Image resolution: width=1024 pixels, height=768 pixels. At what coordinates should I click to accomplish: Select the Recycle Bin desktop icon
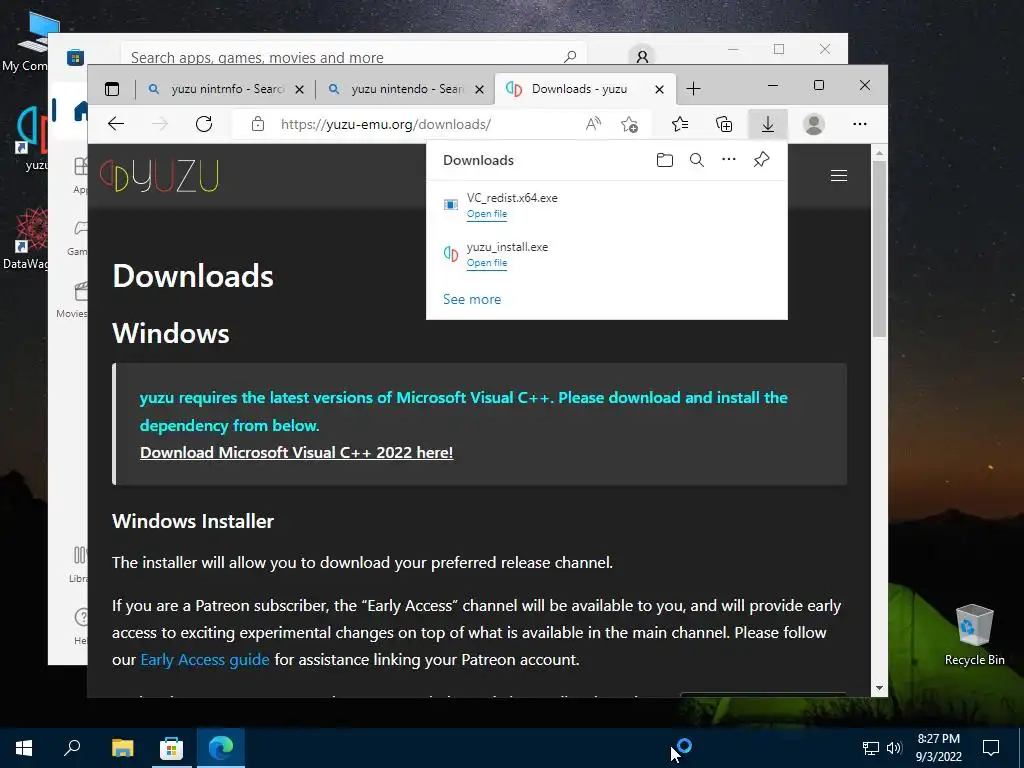click(x=974, y=635)
